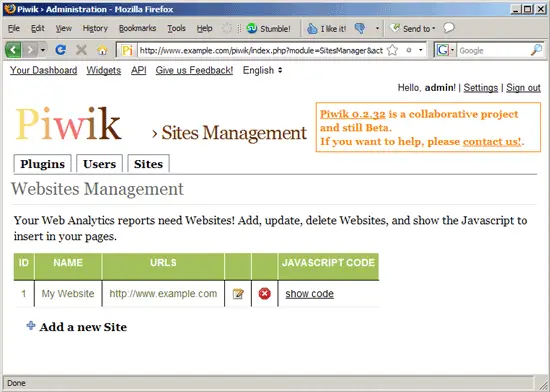Click the blue plus icon beside Add a new Site
Viewport: 550px width, 392px height.
coord(31,326)
